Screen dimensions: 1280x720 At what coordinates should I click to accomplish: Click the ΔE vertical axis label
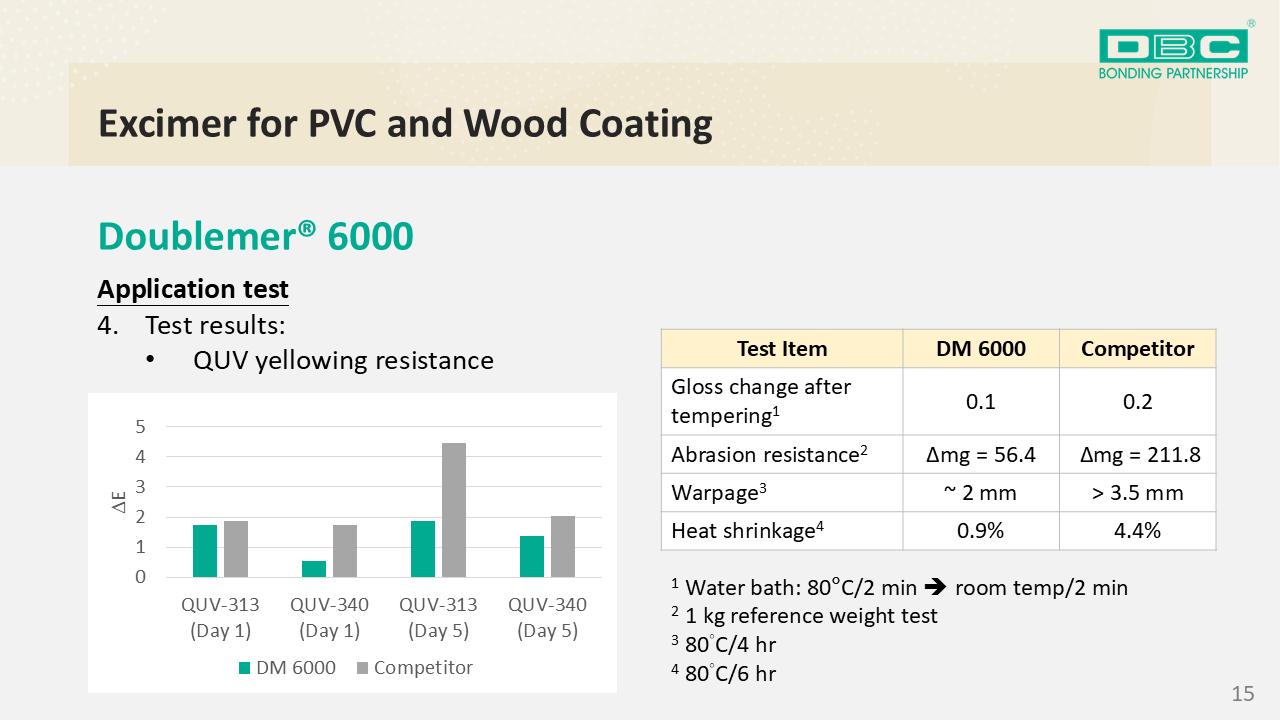pyautogui.click(x=118, y=502)
